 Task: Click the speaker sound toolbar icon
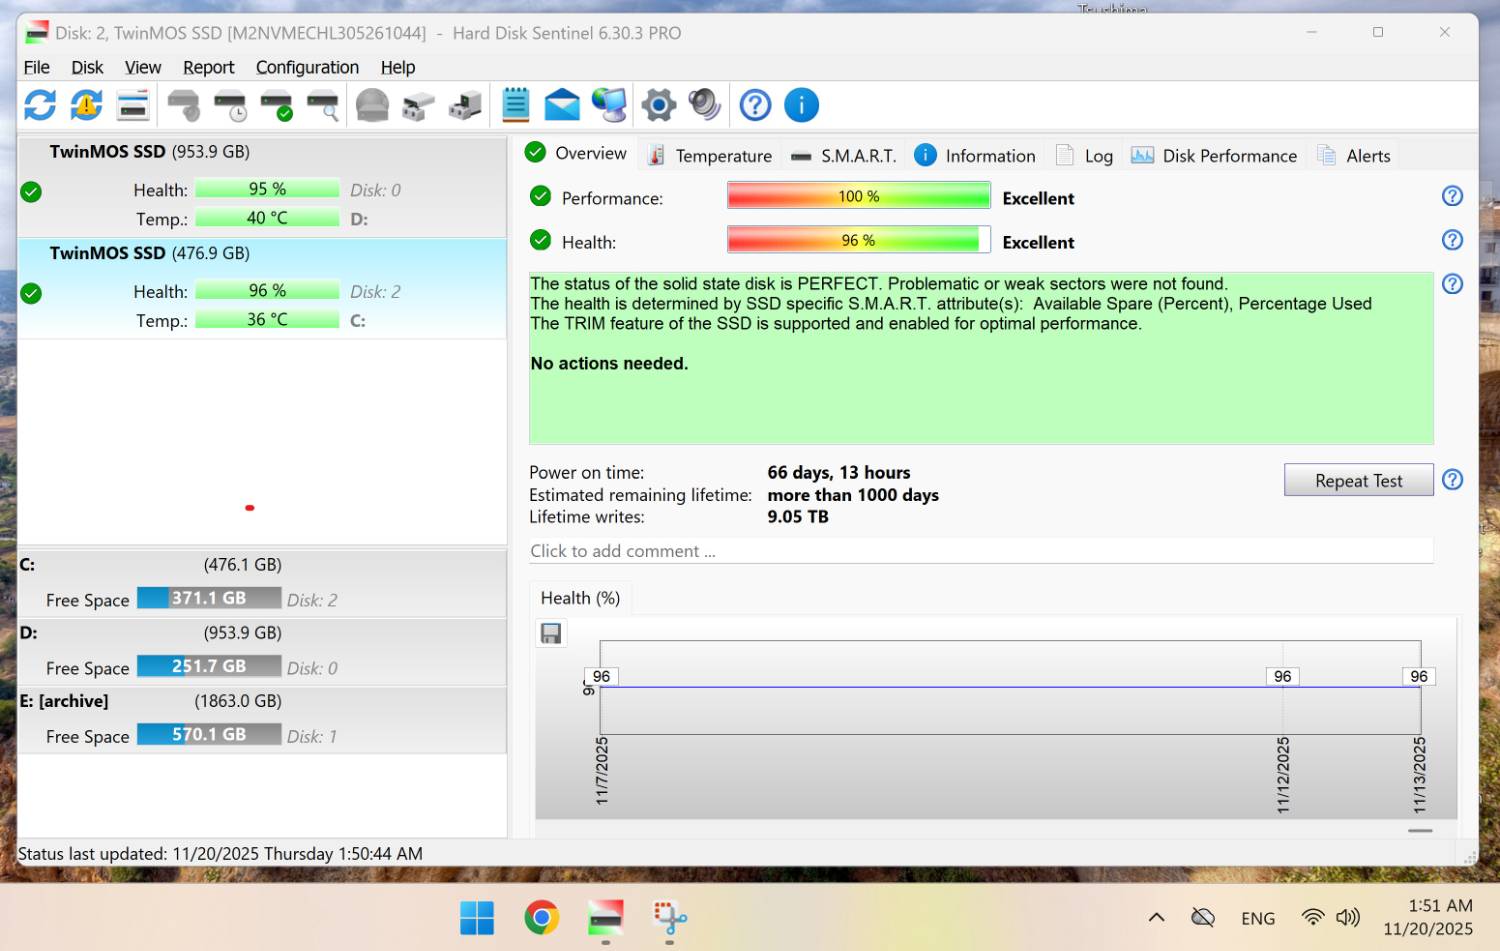(x=704, y=105)
